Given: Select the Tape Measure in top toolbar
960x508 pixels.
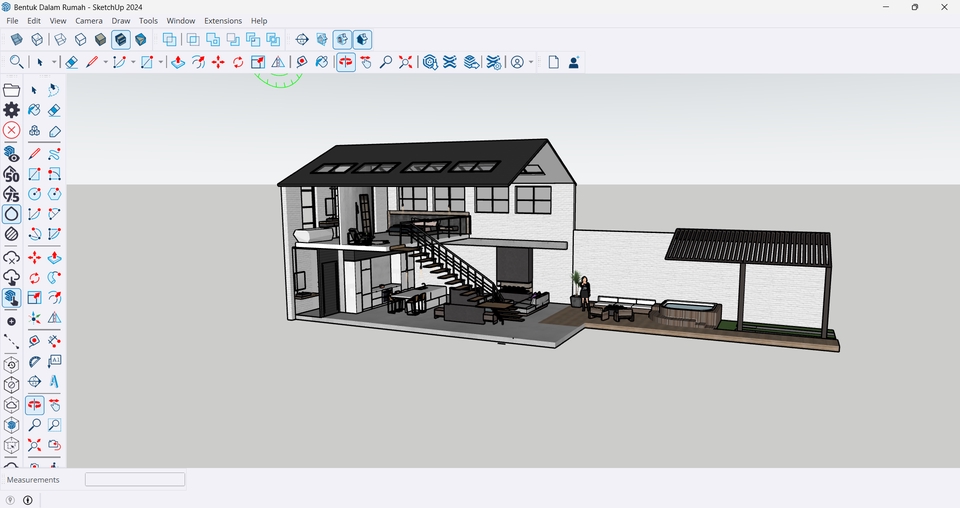Looking at the screenshot, I should point(302,62).
